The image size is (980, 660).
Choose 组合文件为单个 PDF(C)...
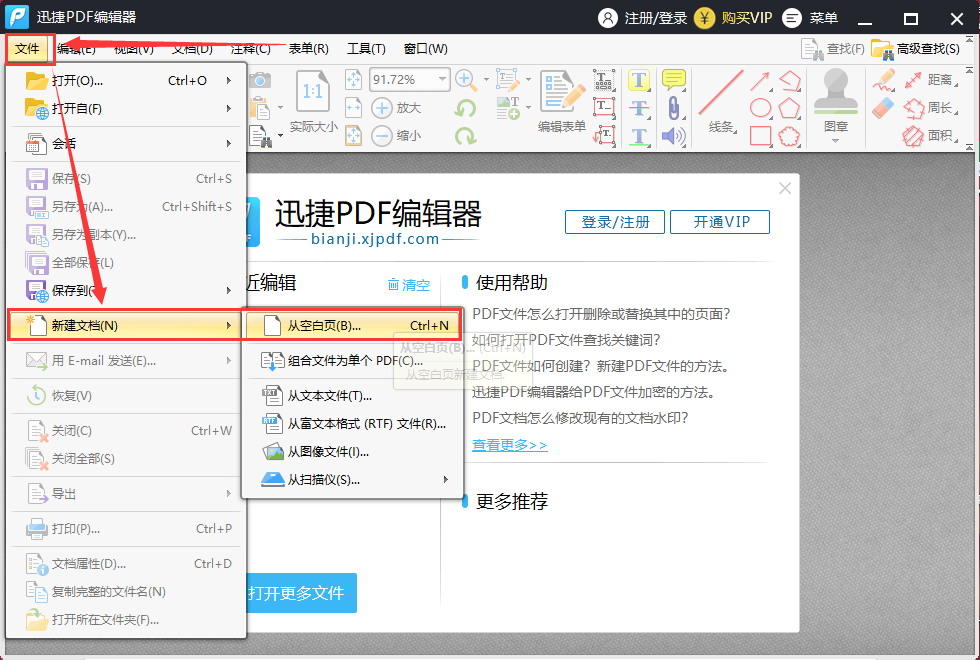tap(354, 361)
